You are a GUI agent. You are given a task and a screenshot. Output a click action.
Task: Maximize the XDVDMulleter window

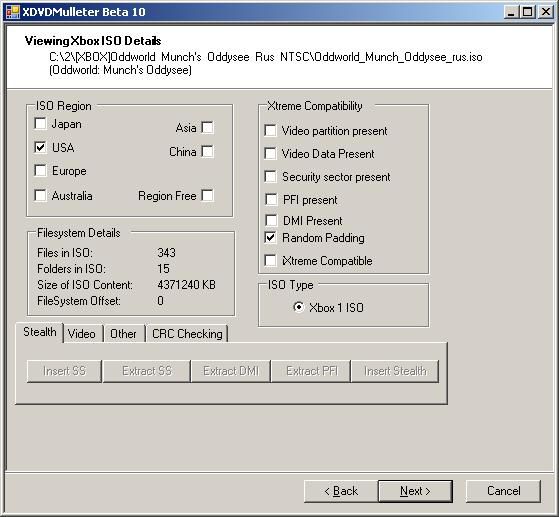point(528,12)
